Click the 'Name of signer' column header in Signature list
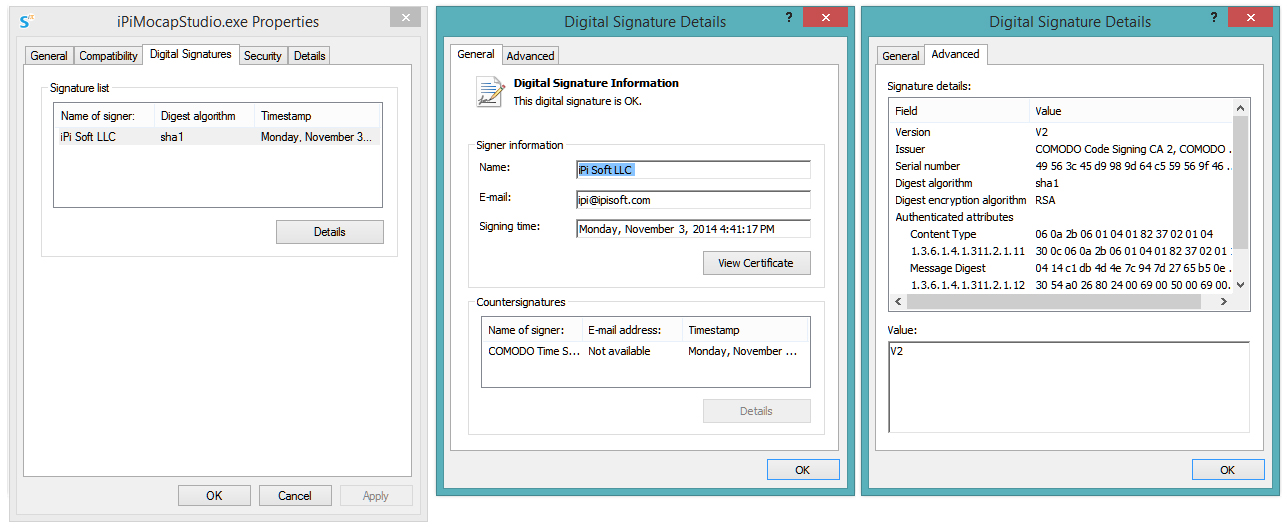 (104, 116)
